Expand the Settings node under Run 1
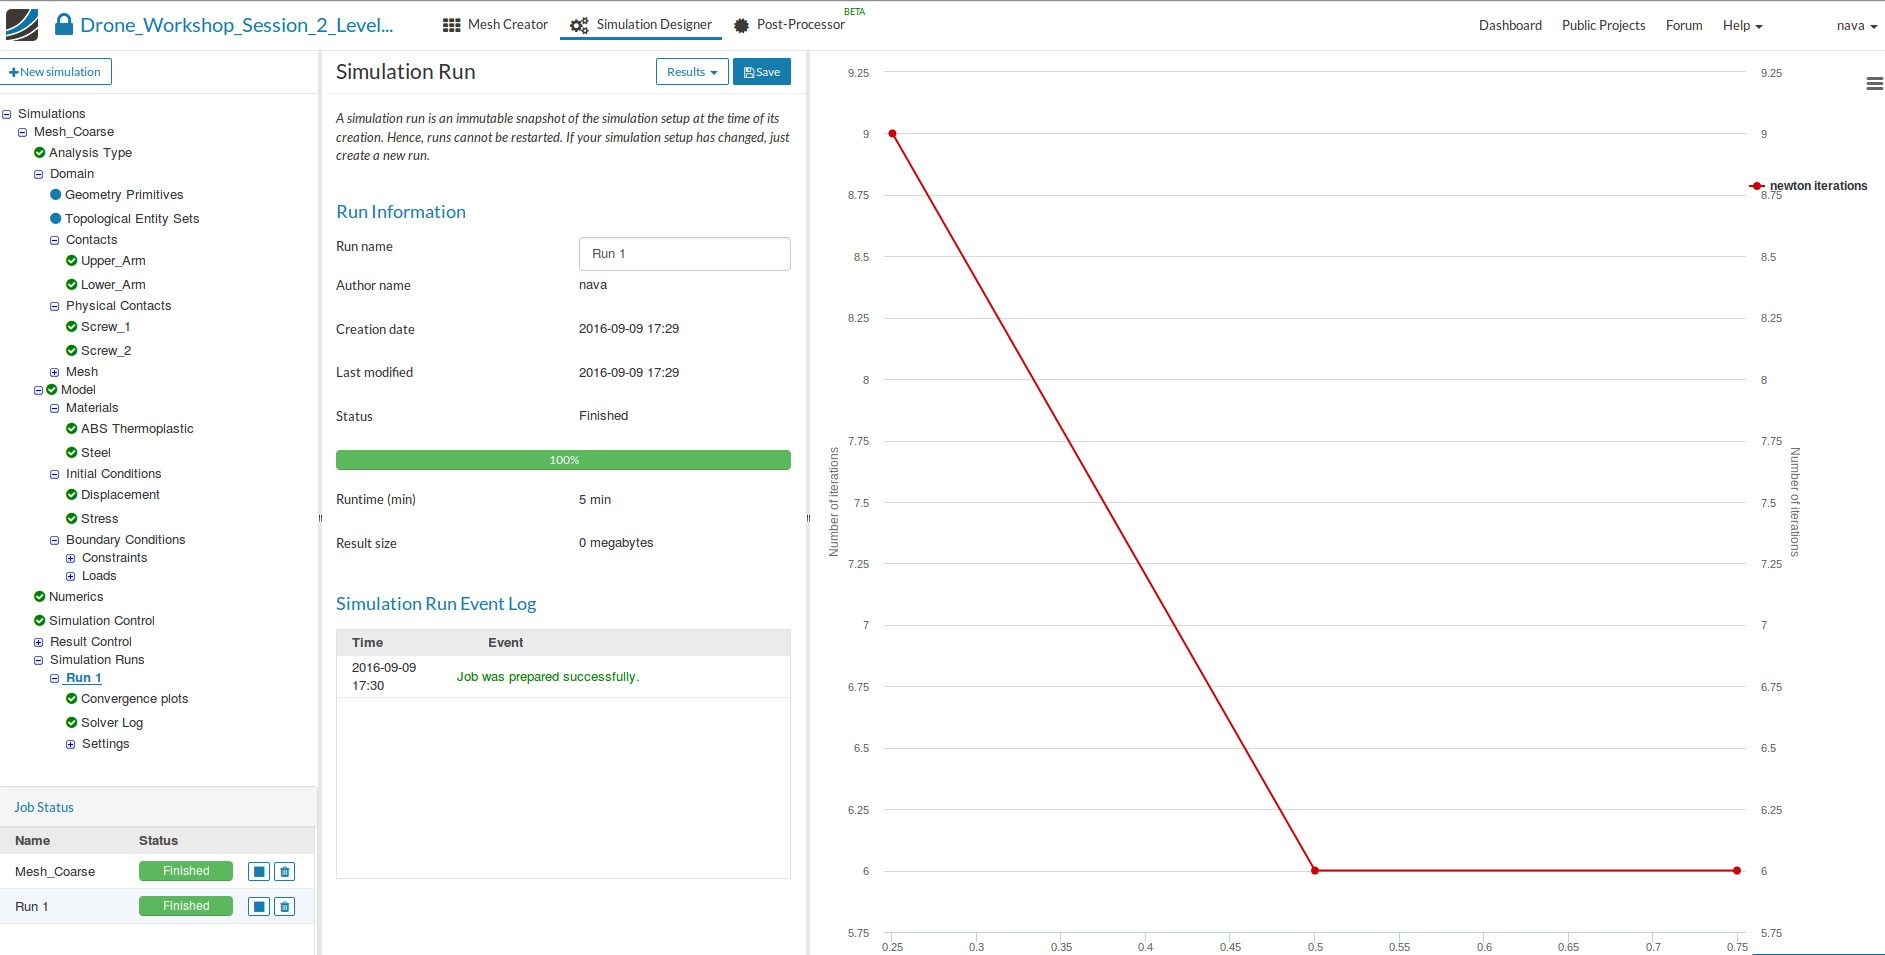 (71, 745)
